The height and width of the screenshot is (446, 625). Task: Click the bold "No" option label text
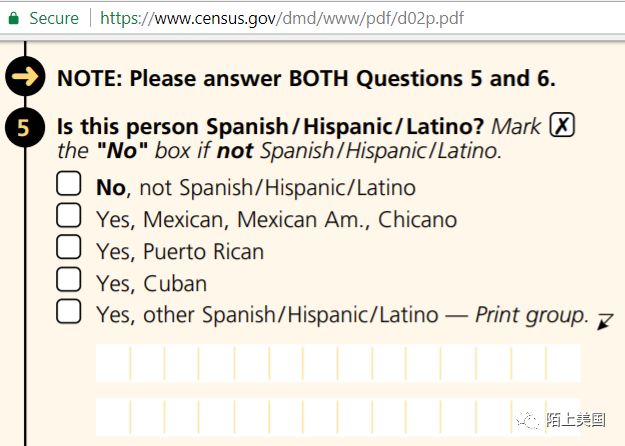coord(110,187)
